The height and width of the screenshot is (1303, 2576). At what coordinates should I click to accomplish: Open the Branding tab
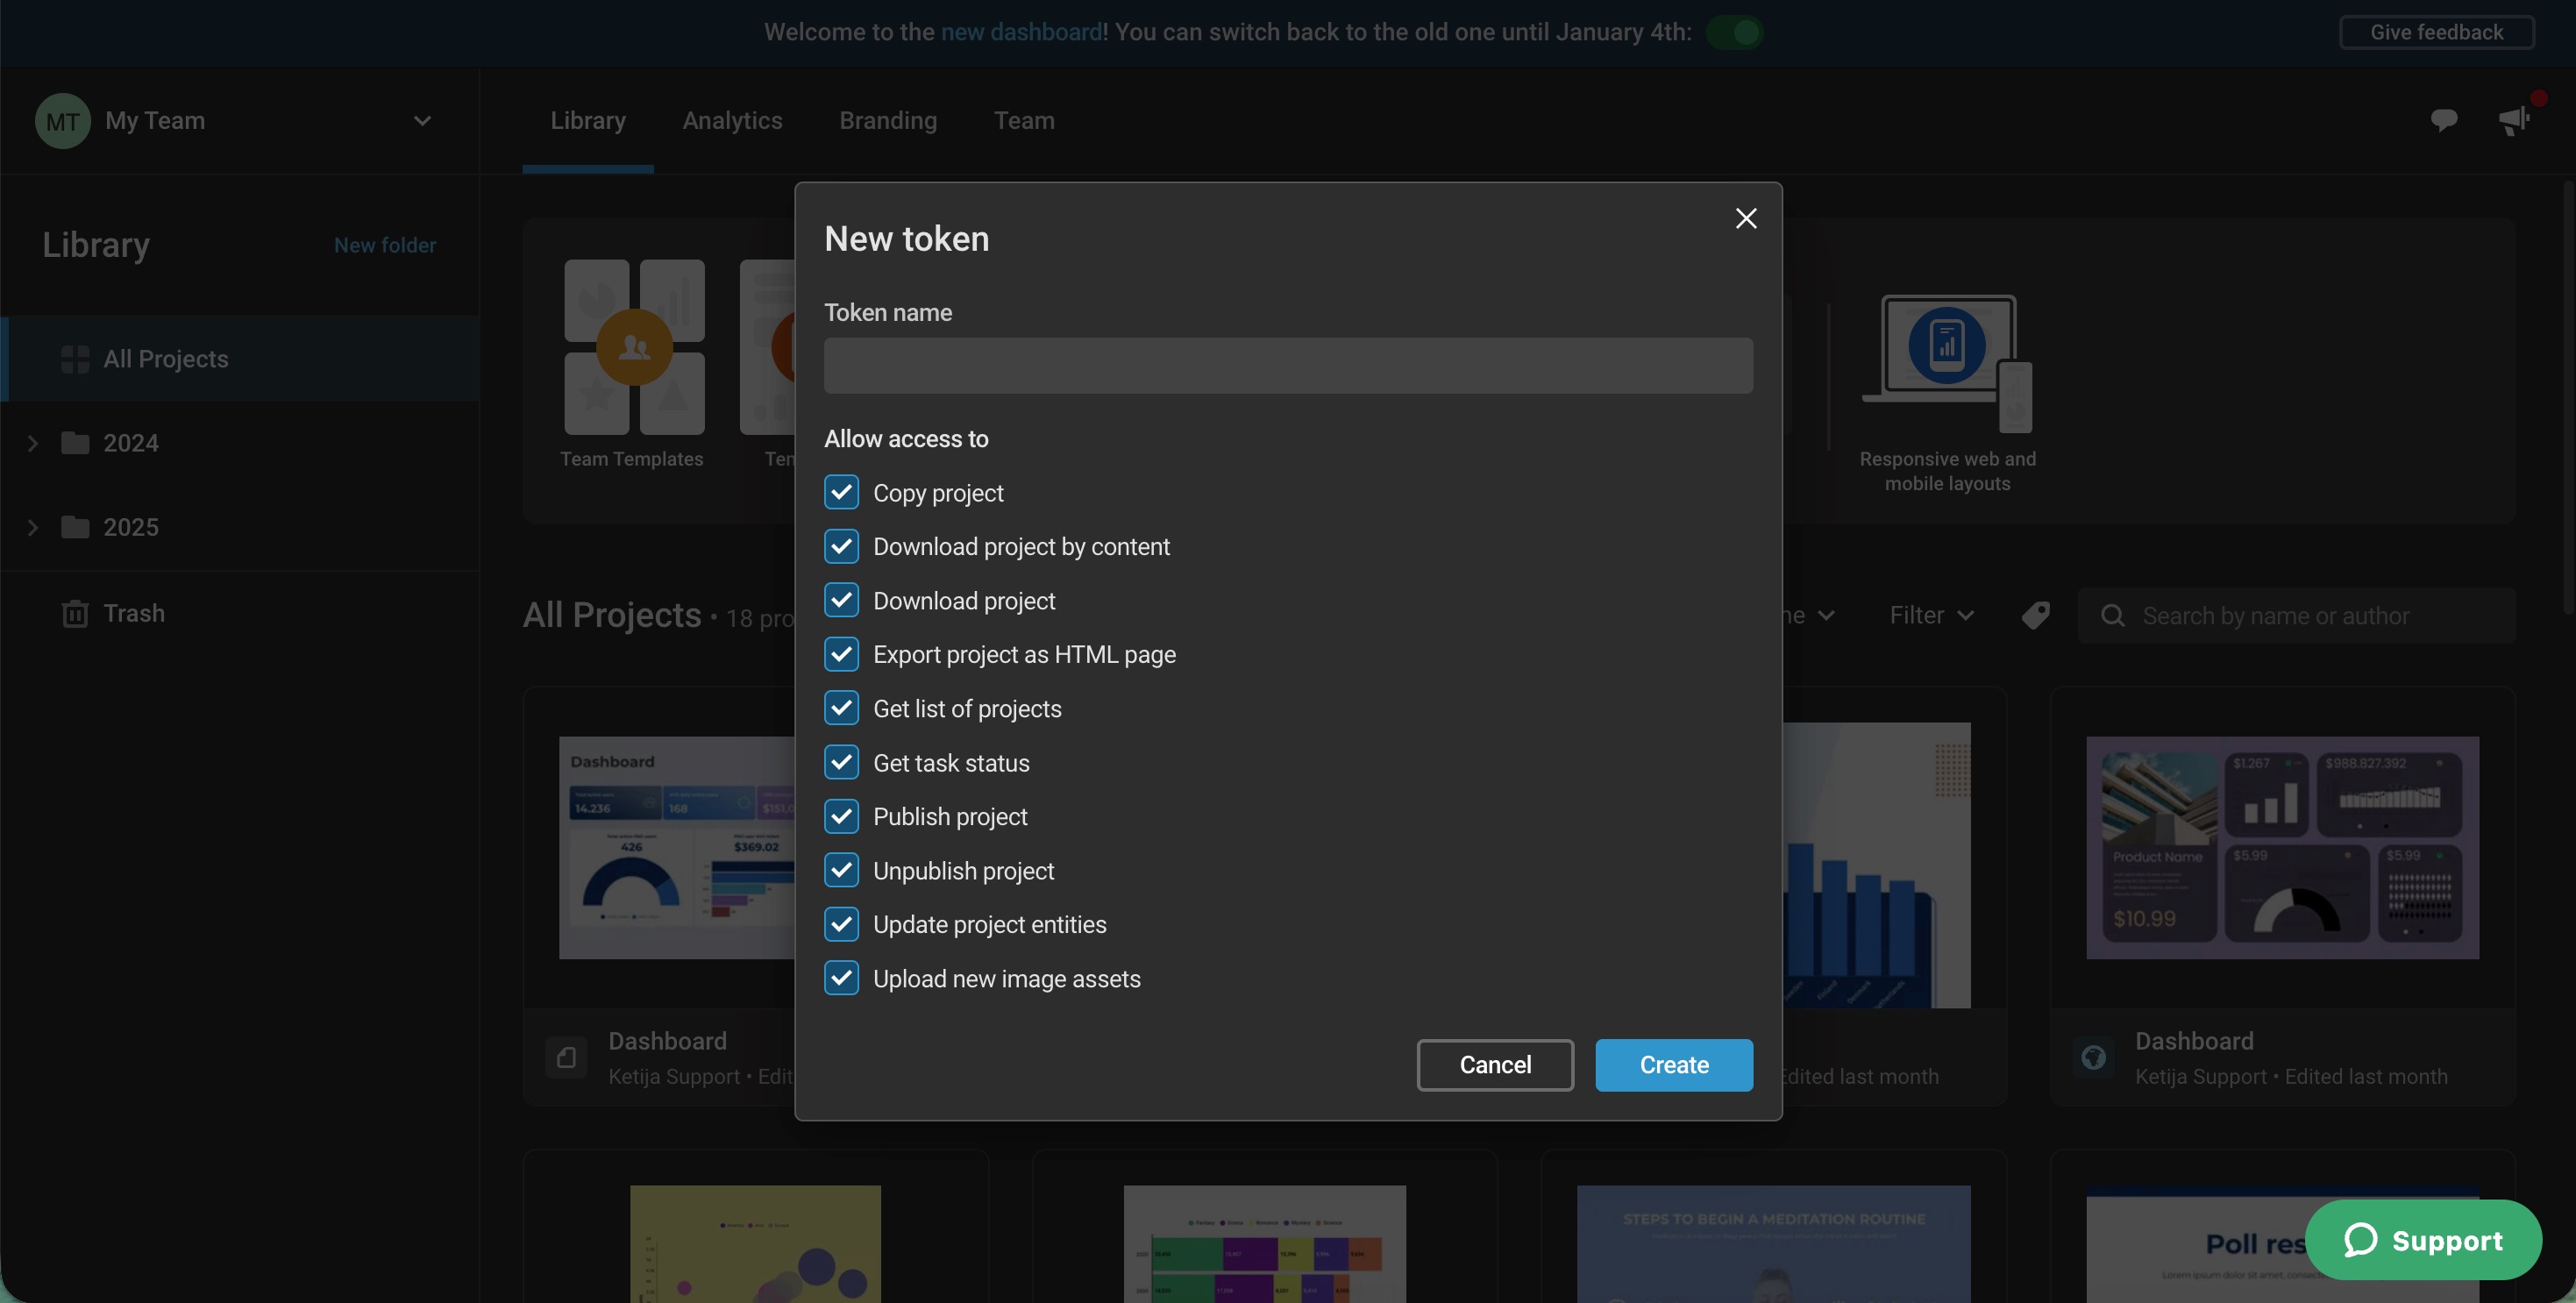tap(887, 120)
